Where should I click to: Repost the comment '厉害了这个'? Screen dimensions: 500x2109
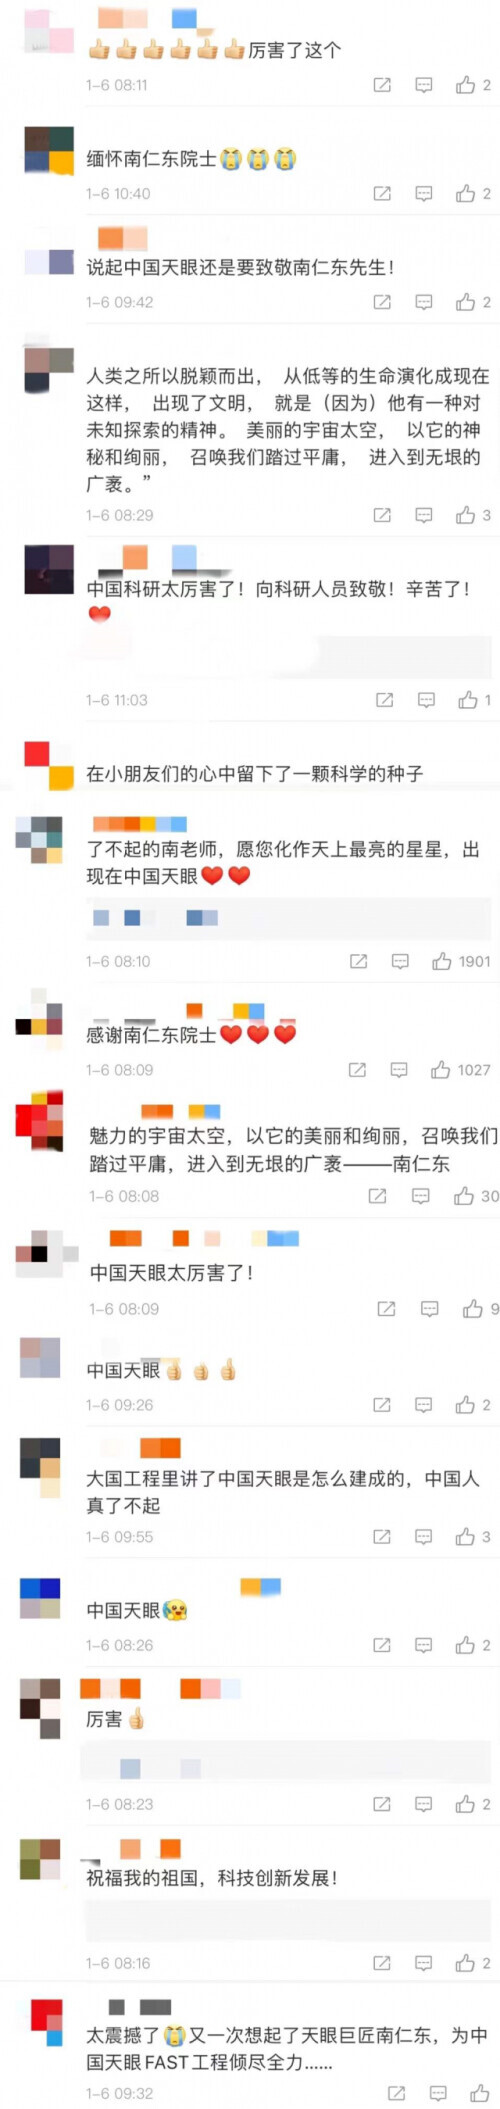[x=382, y=85]
